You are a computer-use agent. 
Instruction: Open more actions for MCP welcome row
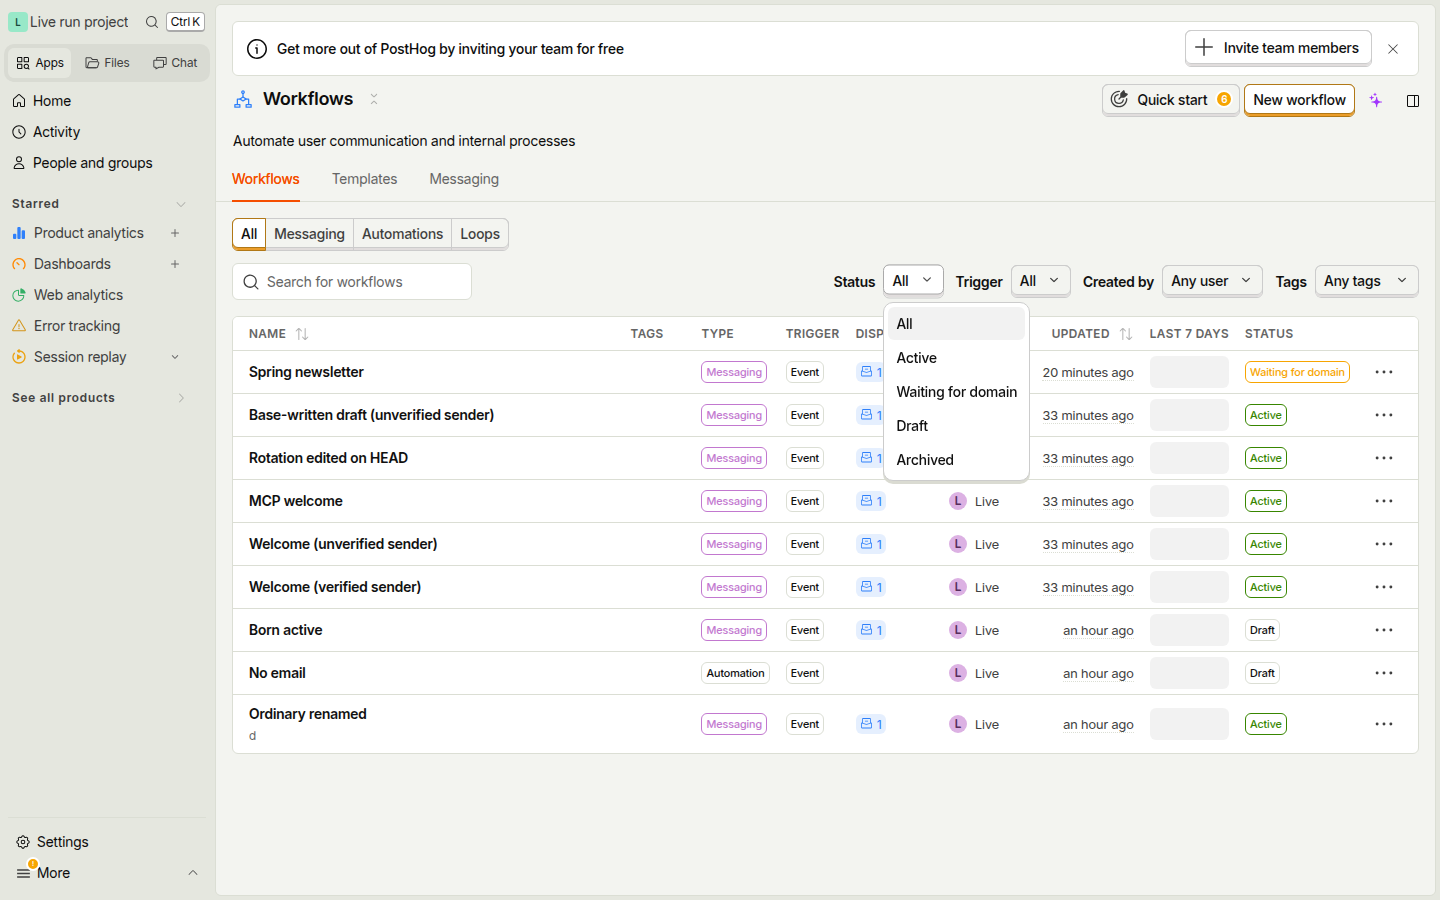pos(1384,501)
